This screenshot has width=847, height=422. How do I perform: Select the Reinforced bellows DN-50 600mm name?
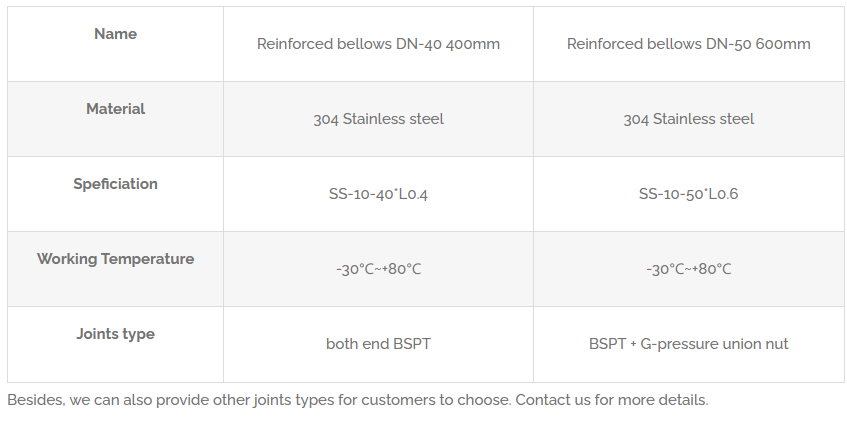[x=688, y=44]
